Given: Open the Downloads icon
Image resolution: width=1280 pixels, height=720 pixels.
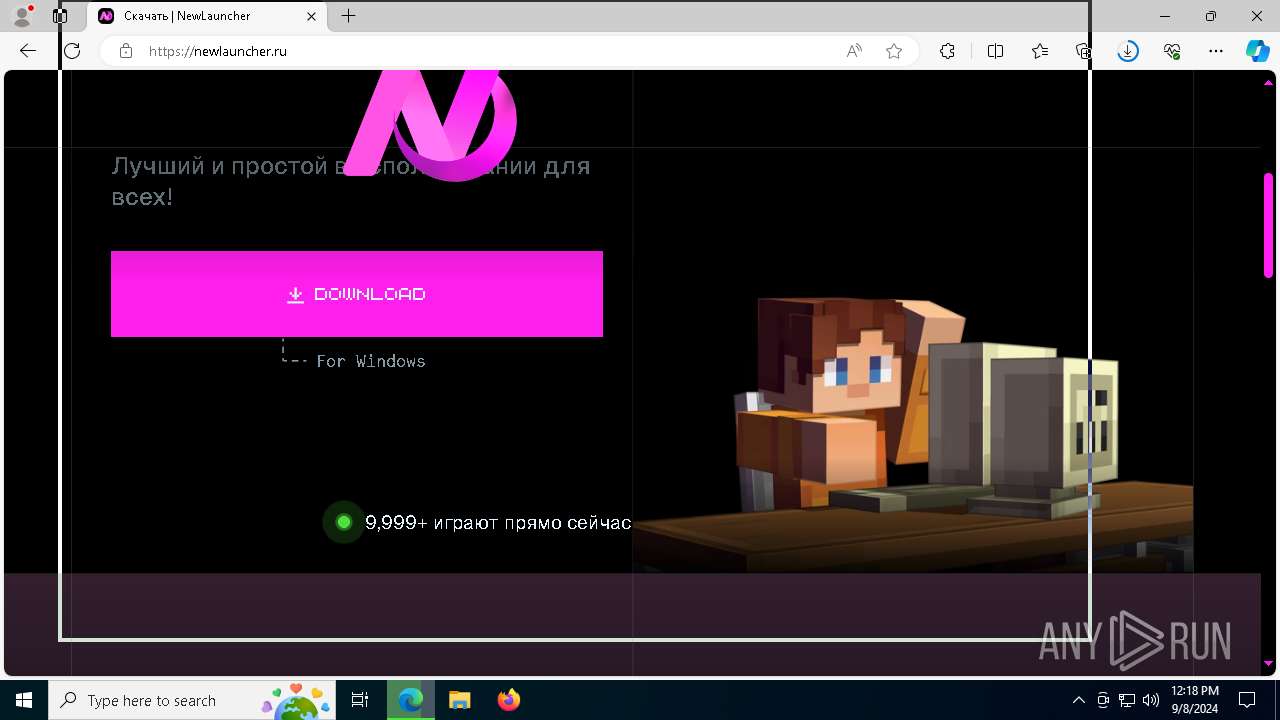Looking at the screenshot, I should click(1128, 51).
